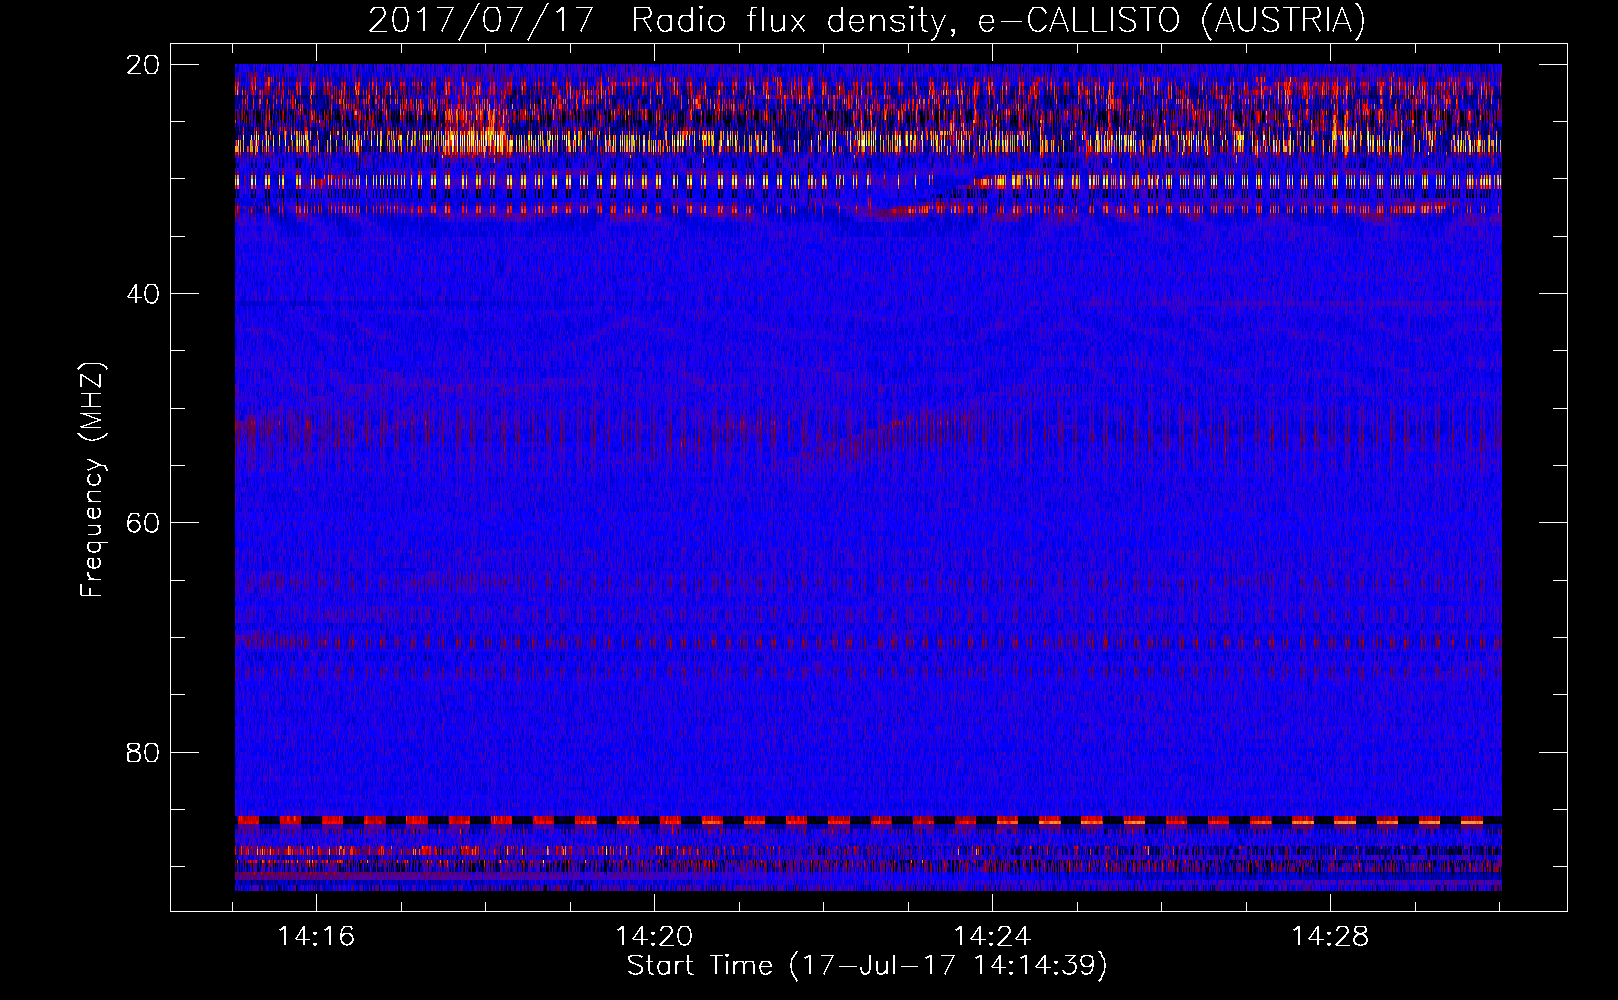
Task: Click the 14:16 time tick label
Action: click(x=316, y=937)
